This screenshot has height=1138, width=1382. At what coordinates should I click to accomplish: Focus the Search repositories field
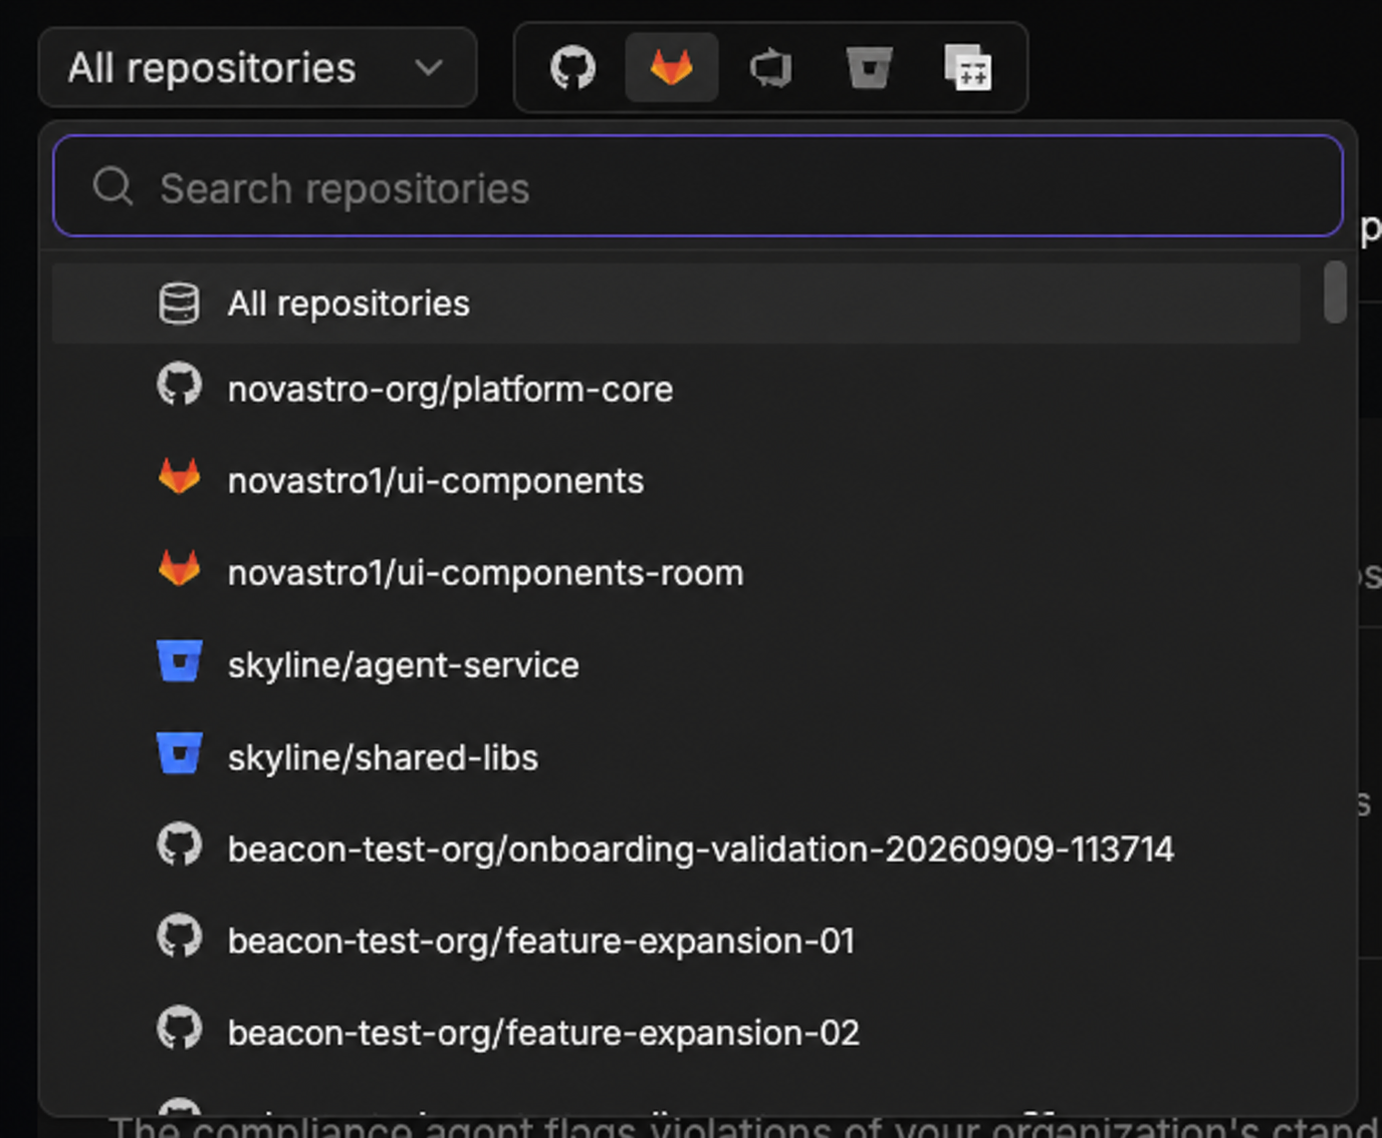point(698,187)
